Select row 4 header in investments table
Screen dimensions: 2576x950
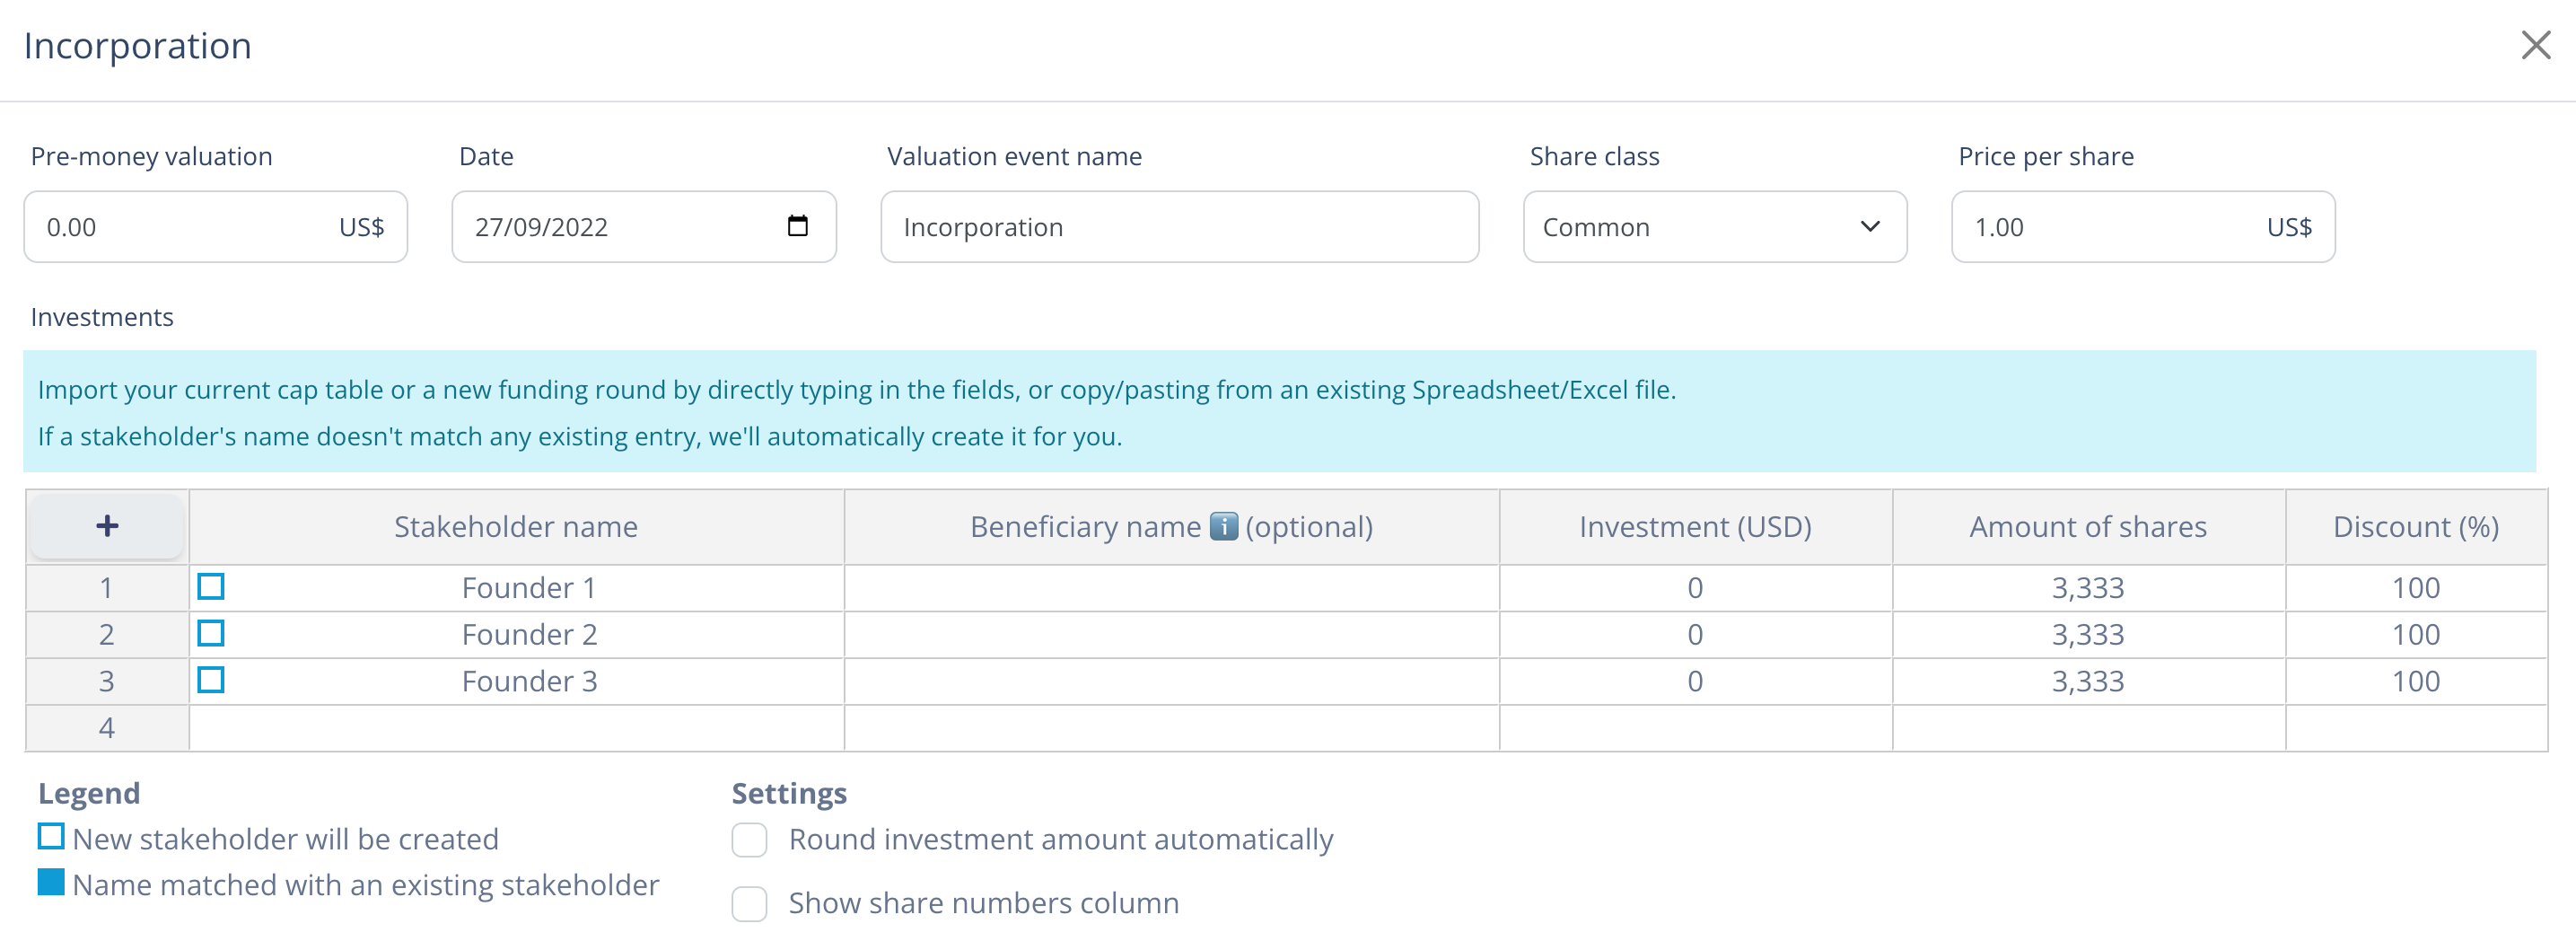click(107, 728)
